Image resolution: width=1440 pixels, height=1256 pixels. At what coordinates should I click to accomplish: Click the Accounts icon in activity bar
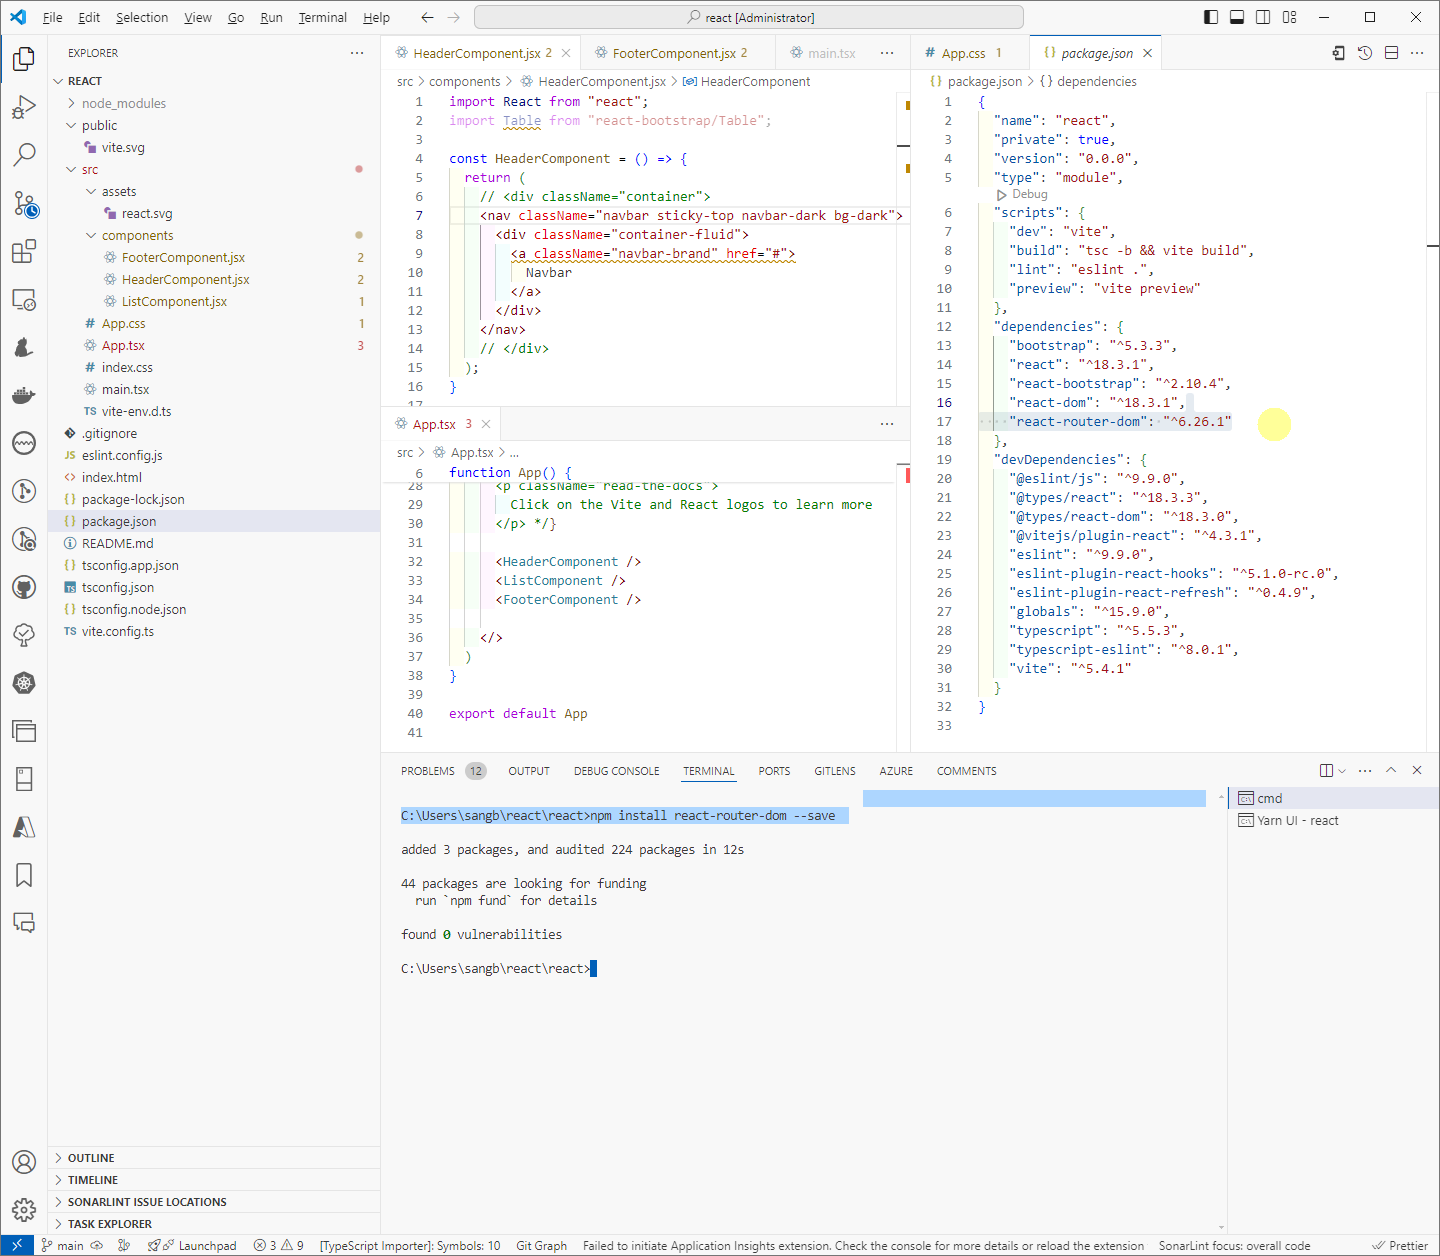24,1162
